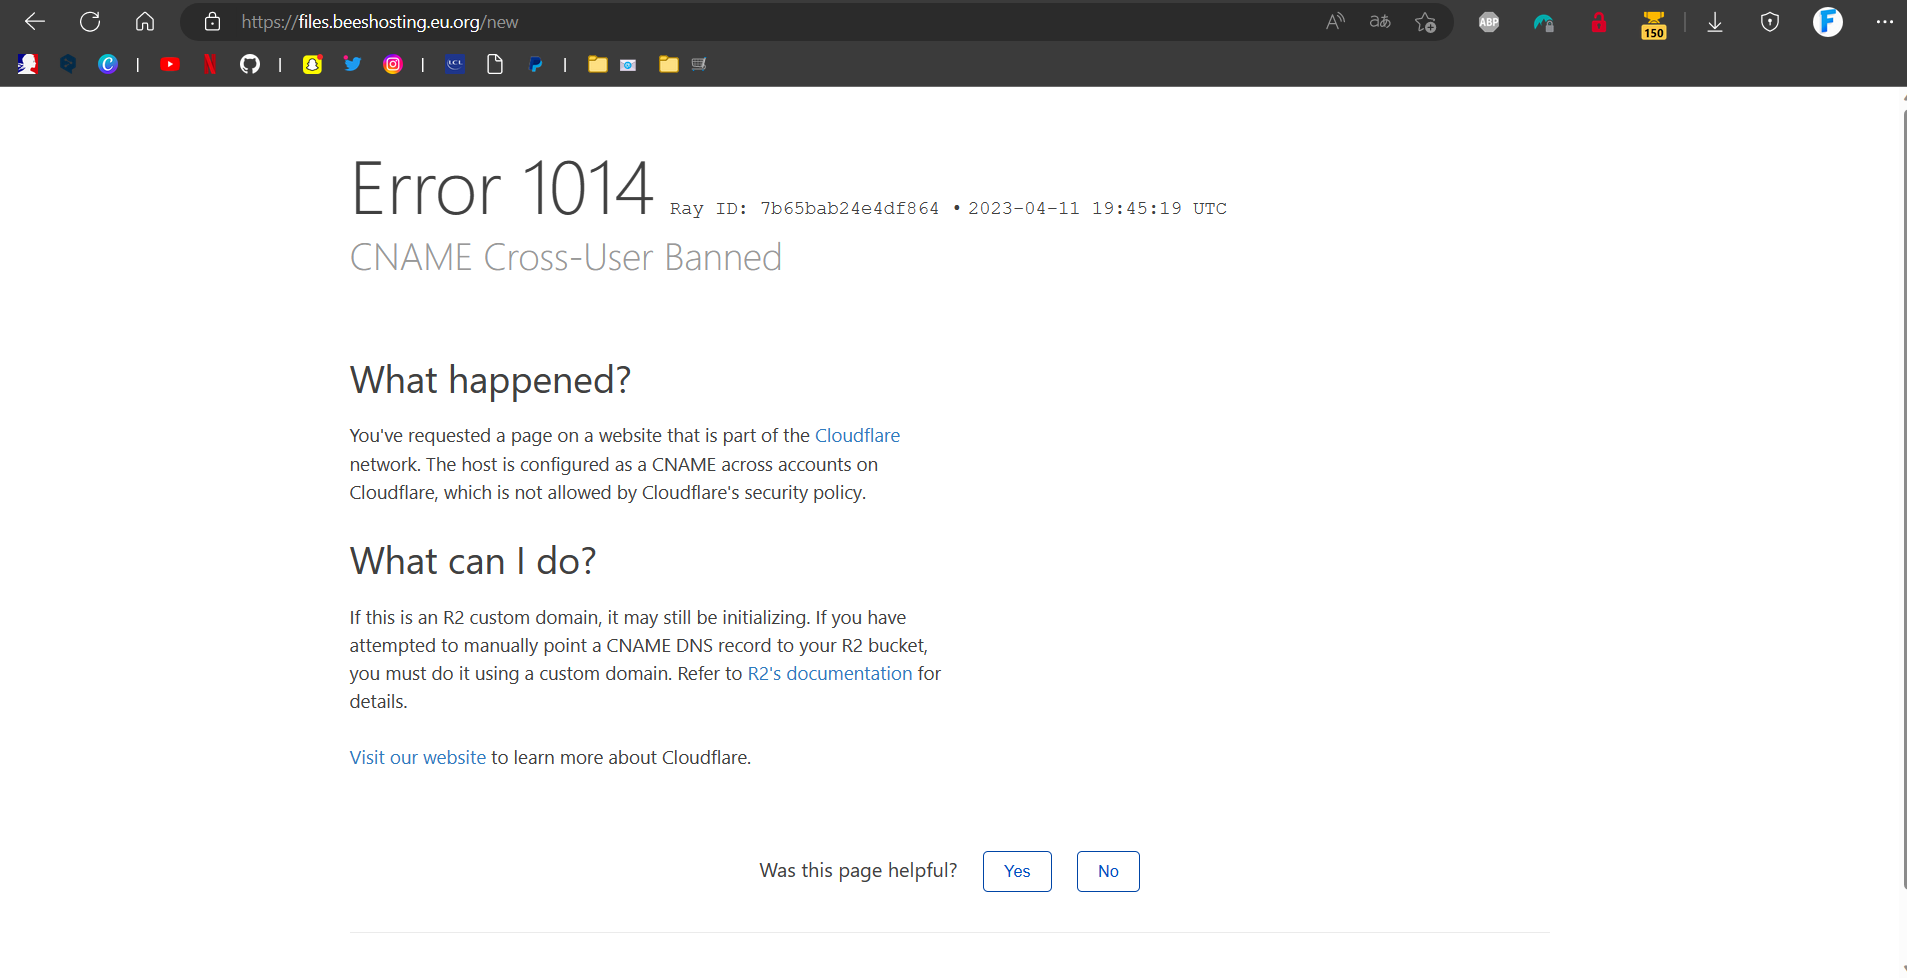This screenshot has width=1907, height=978.
Task: Open the bookmark folder just before the shopping cart
Action: 668,64
